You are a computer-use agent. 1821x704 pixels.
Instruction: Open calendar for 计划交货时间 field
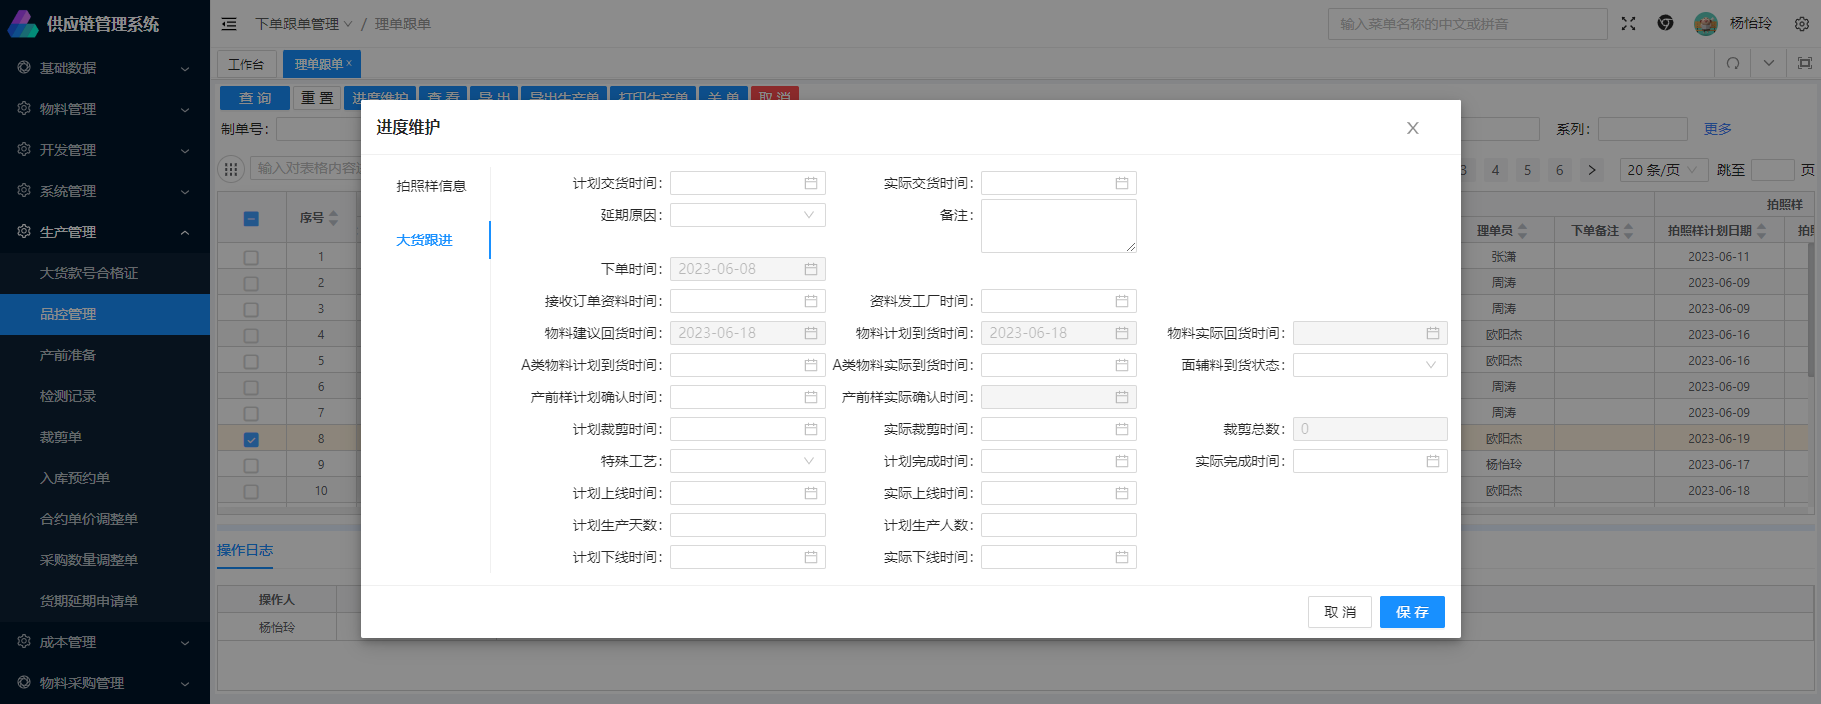[x=810, y=184]
